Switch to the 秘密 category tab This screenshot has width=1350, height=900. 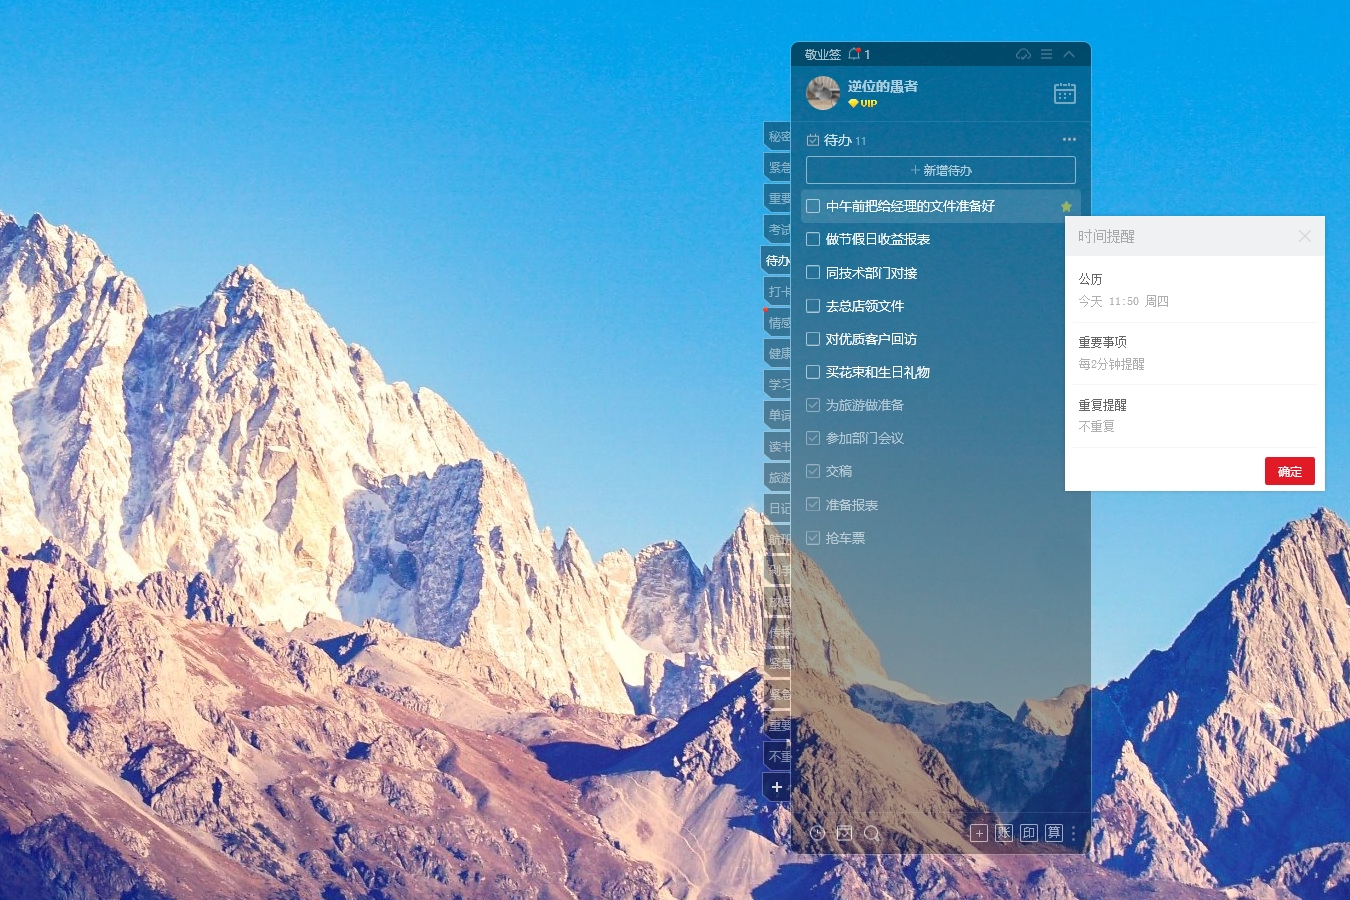click(778, 136)
